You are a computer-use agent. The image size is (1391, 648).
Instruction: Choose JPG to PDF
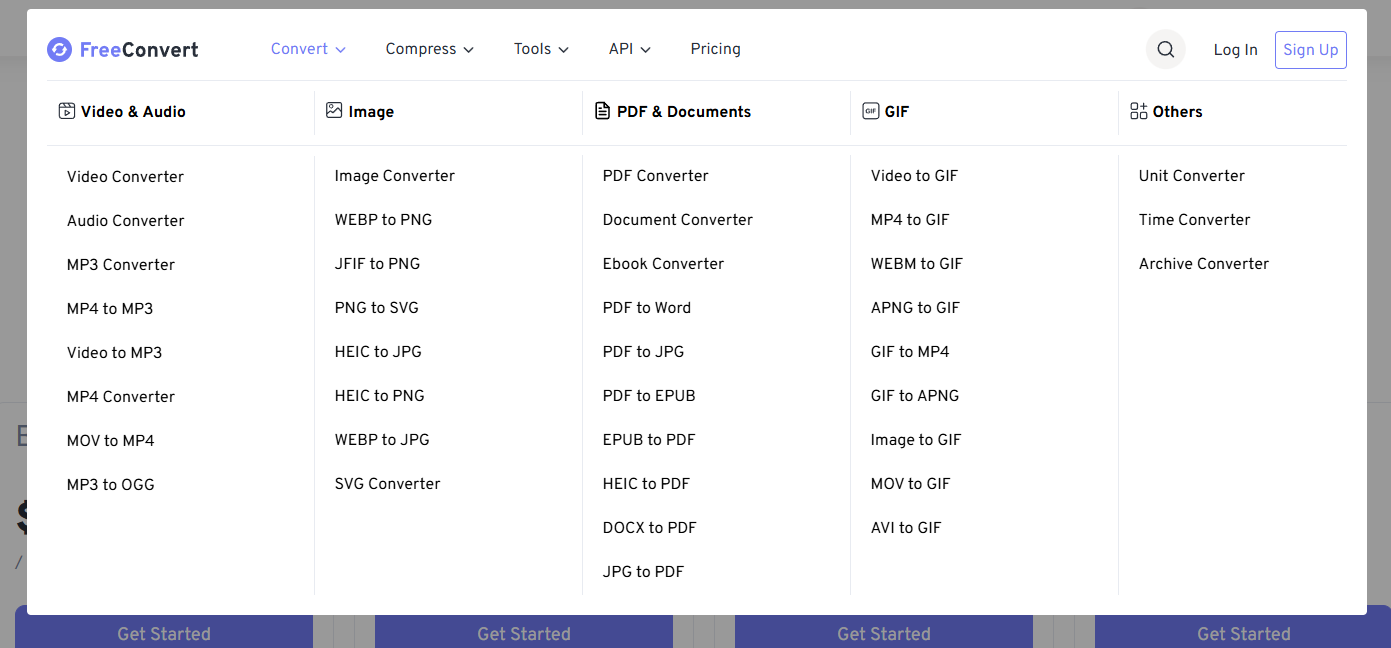pyautogui.click(x=644, y=572)
